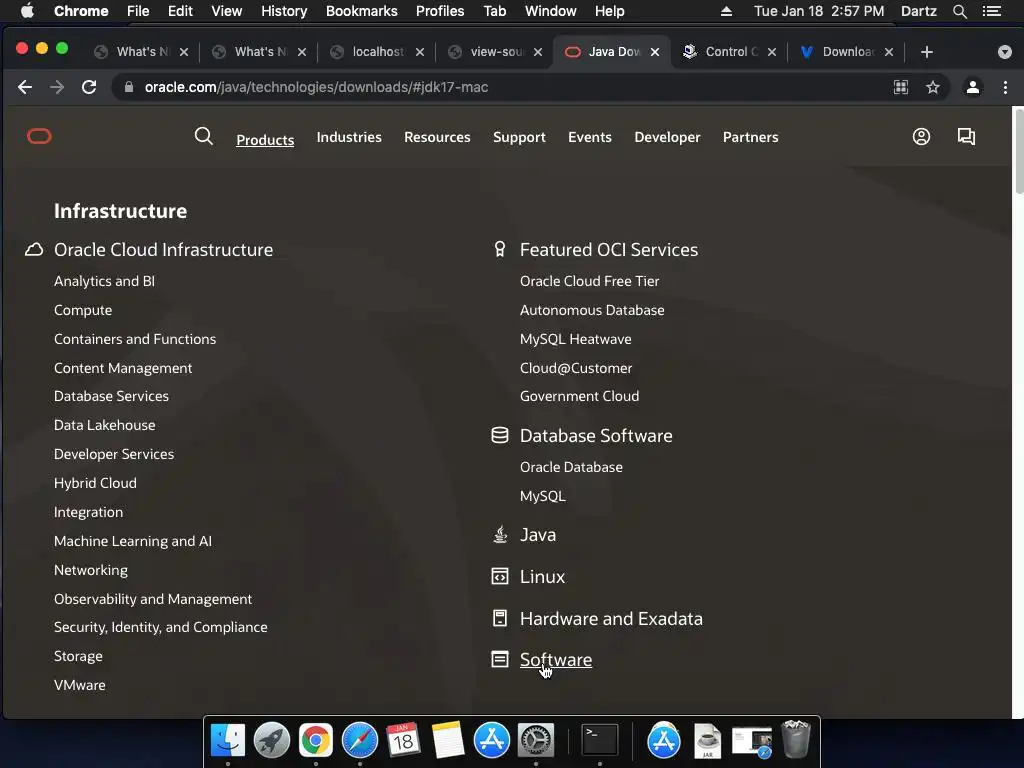The height and width of the screenshot is (768, 1024).
Task: Switch to the localhost tab
Action: tap(377, 52)
